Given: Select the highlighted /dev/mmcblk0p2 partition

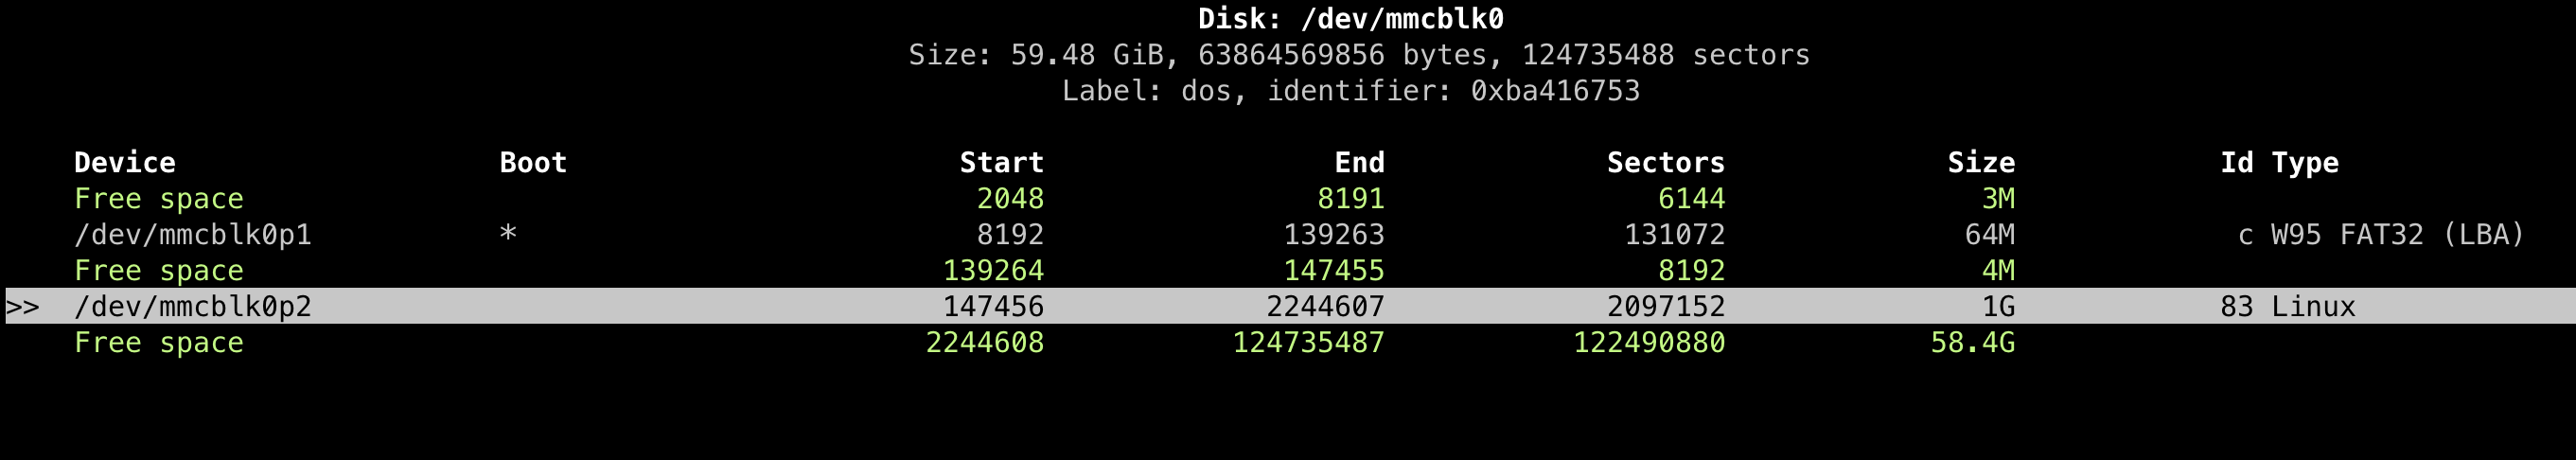Looking at the screenshot, I should tap(1290, 306).
